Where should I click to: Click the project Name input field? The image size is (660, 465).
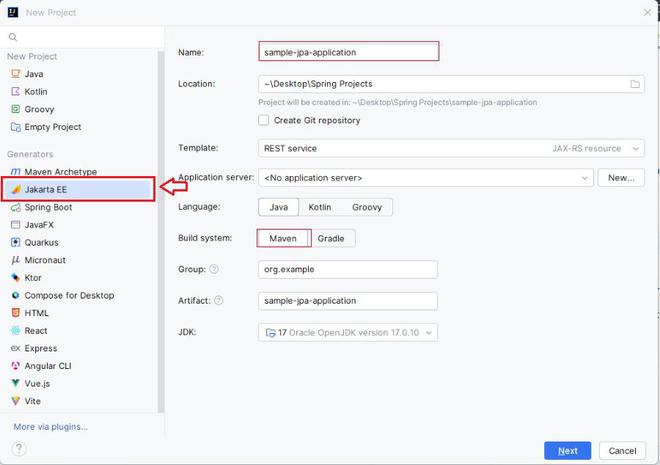[348, 52]
